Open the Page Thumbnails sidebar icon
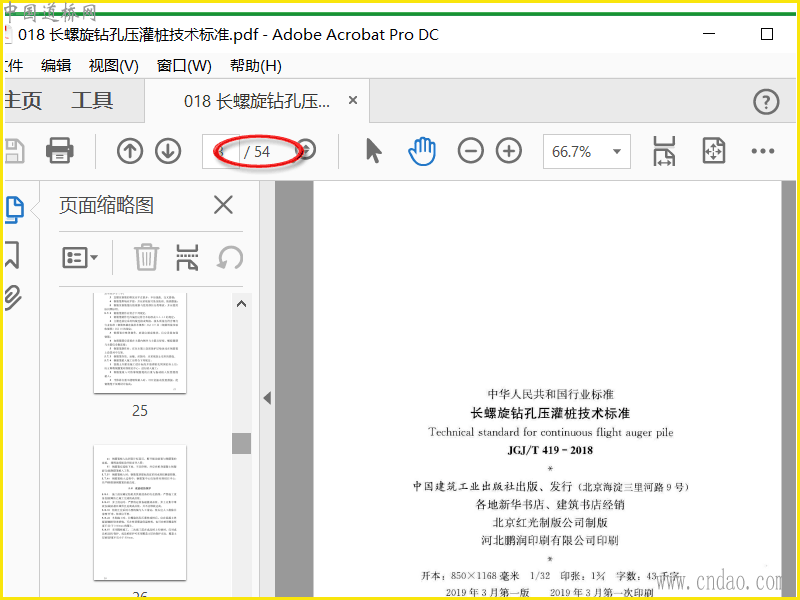800x600 pixels. pos(14,209)
